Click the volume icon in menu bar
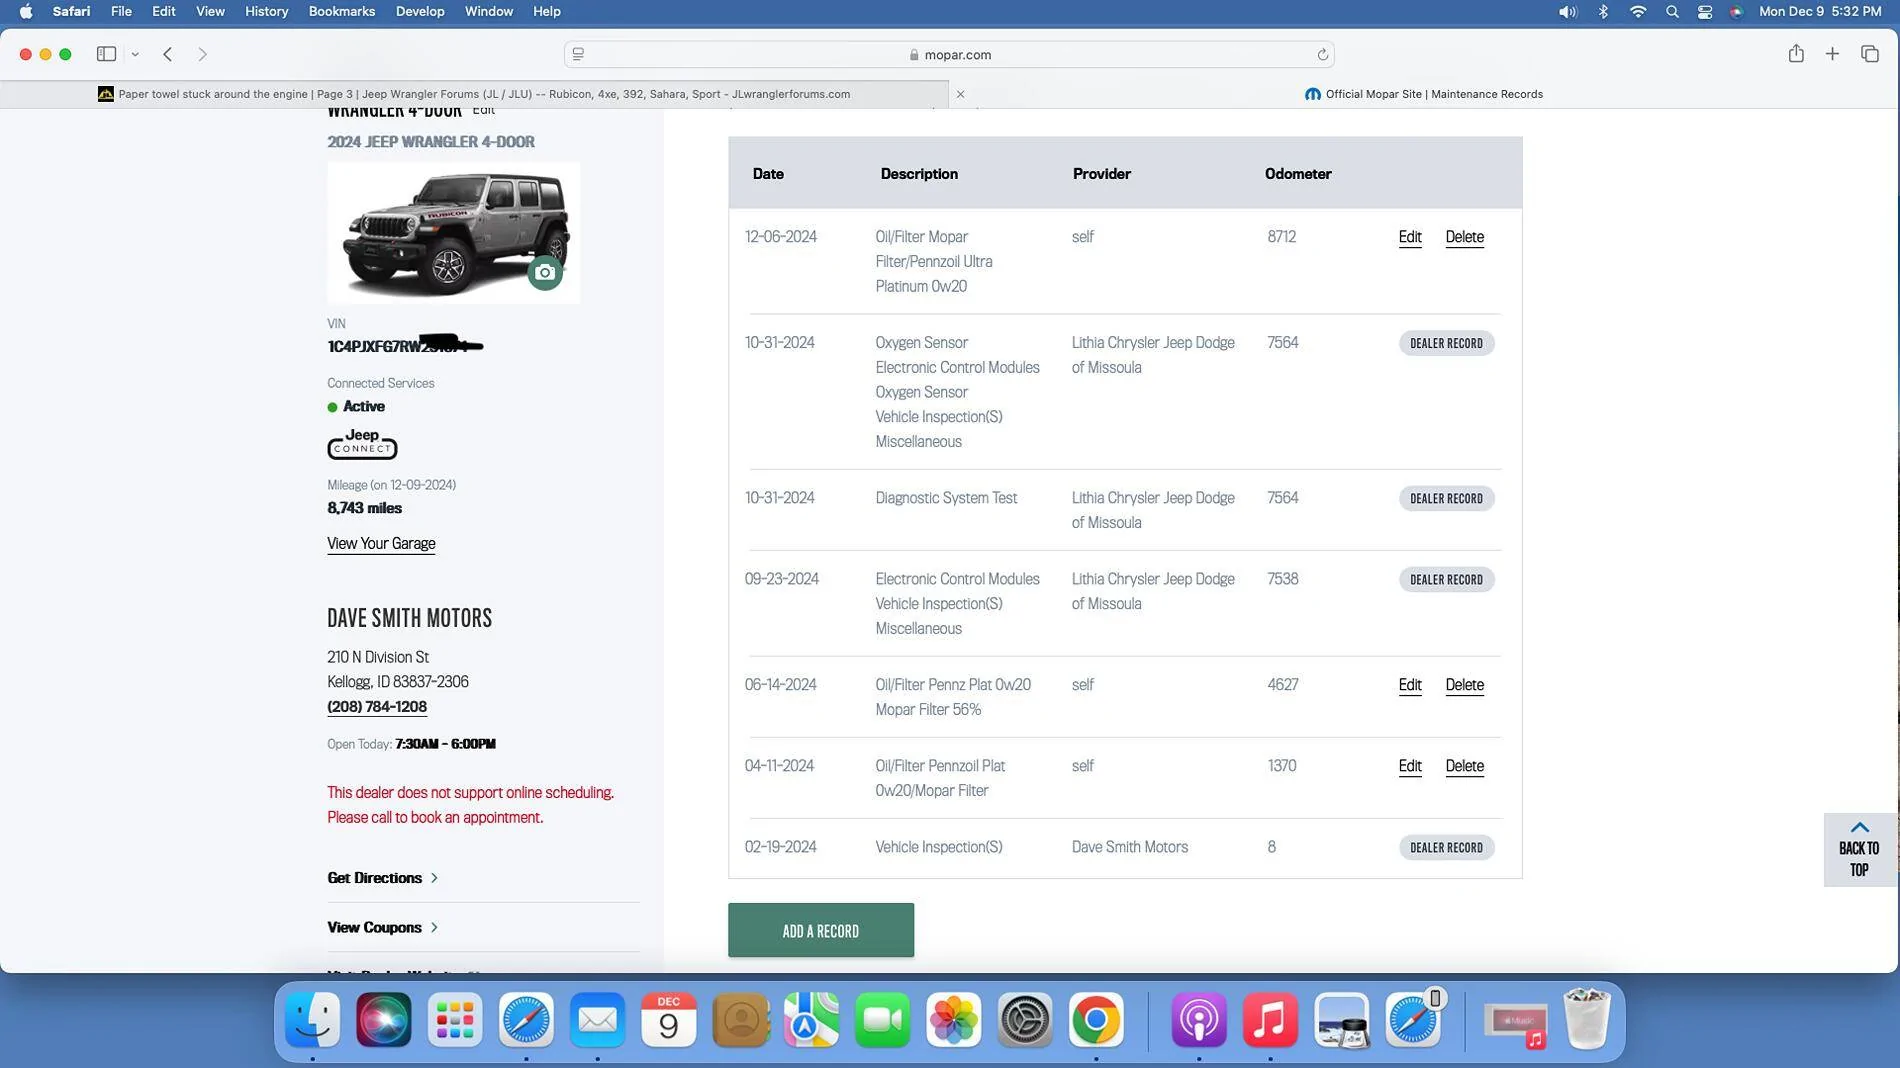 (x=1567, y=11)
